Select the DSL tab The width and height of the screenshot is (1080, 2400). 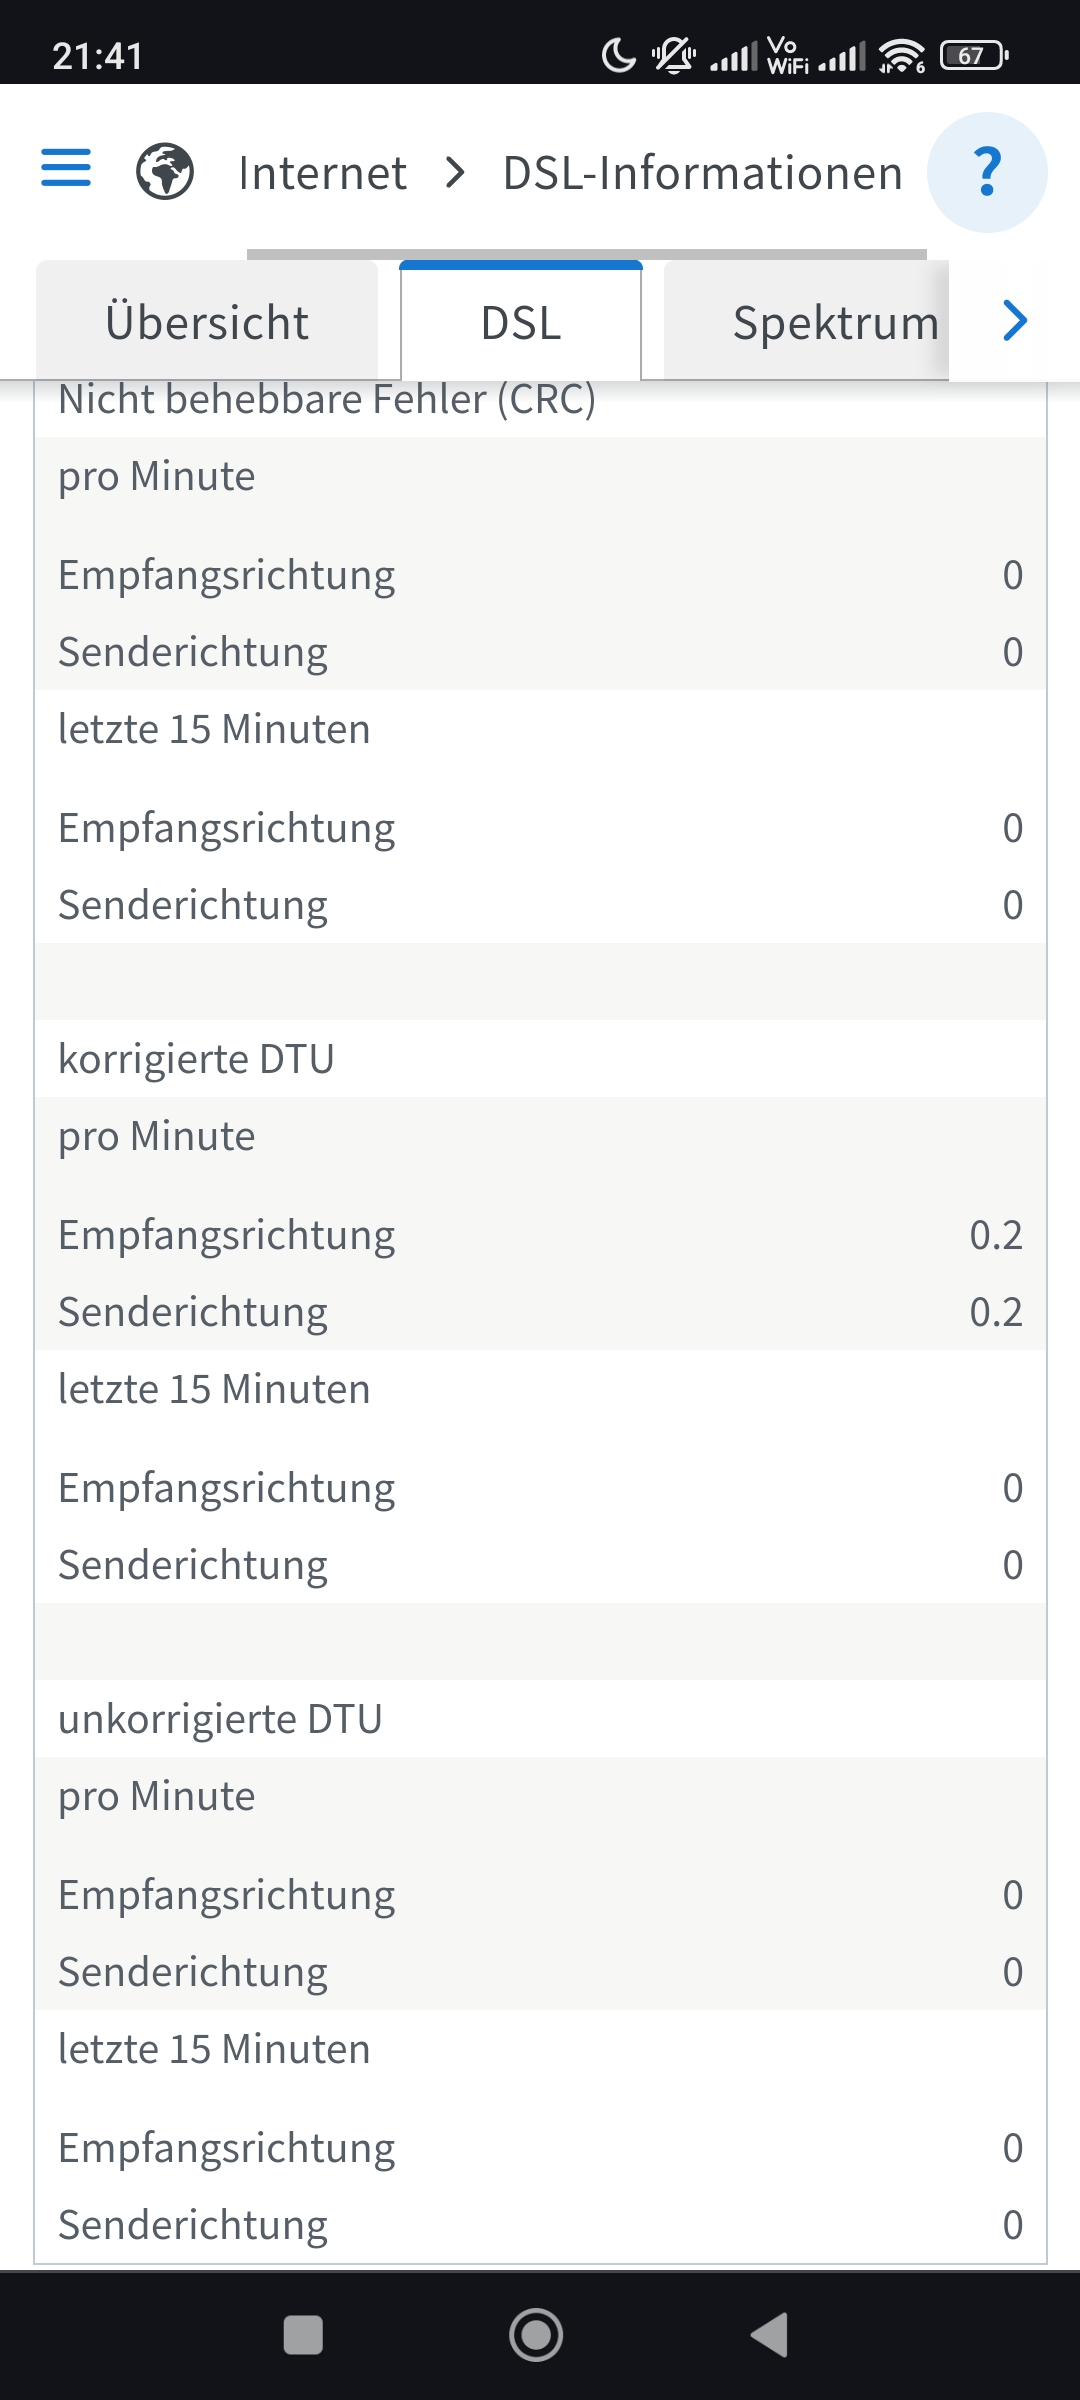tap(521, 323)
